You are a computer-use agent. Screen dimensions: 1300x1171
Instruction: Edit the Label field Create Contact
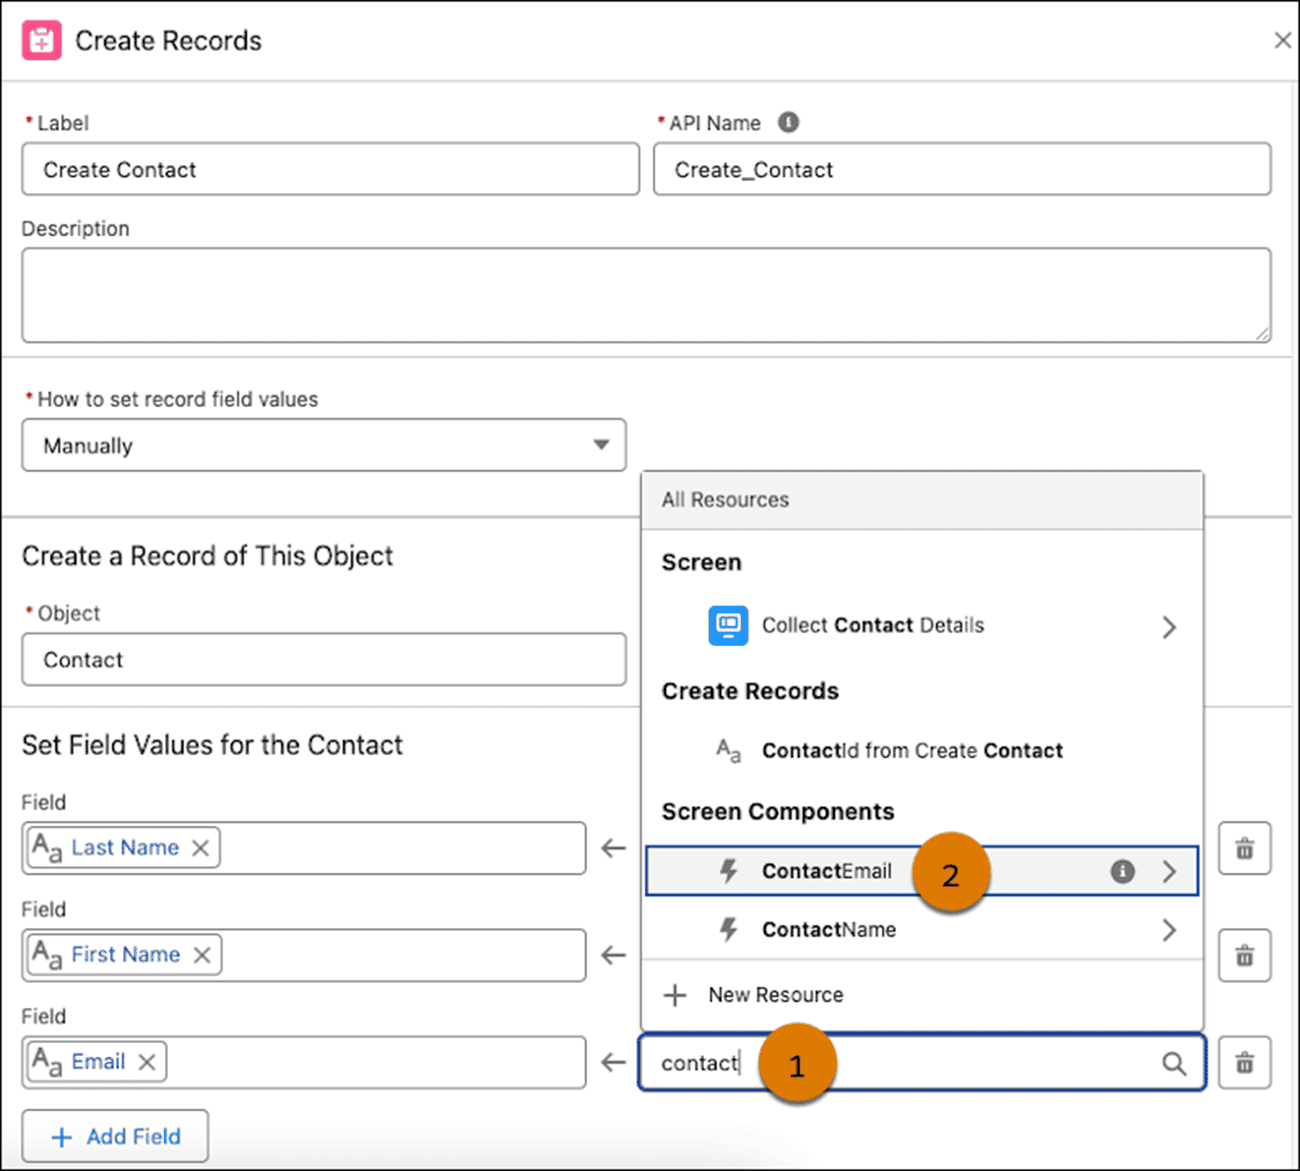pyautogui.click(x=330, y=169)
